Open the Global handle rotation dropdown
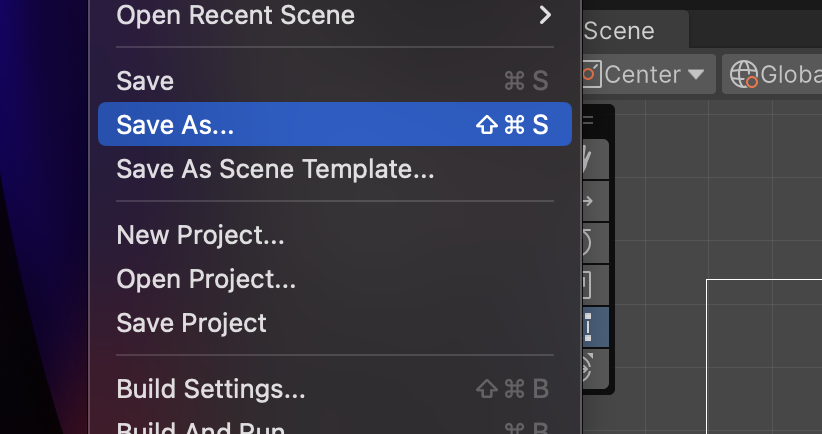Image resolution: width=822 pixels, height=434 pixels. pyautogui.click(x=776, y=74)
